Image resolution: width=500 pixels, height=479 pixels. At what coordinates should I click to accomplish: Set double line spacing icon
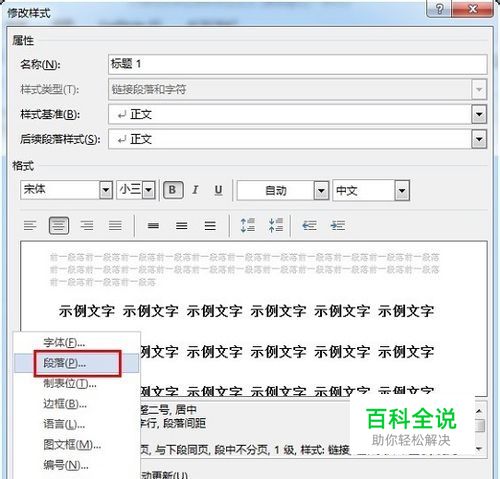tap(210, 226)
